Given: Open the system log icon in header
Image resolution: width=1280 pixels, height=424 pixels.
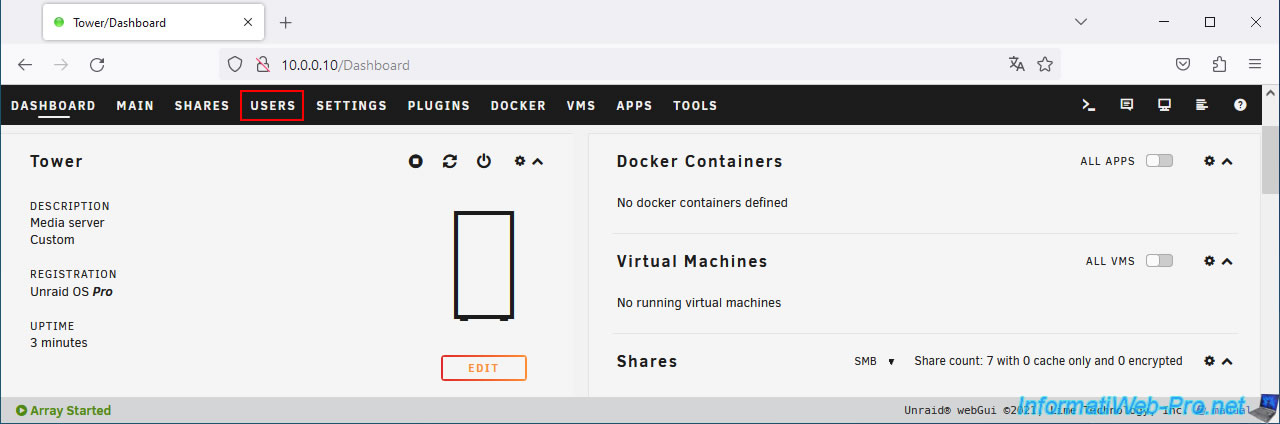Looking at the screenshot, I should coord(1202,105).
